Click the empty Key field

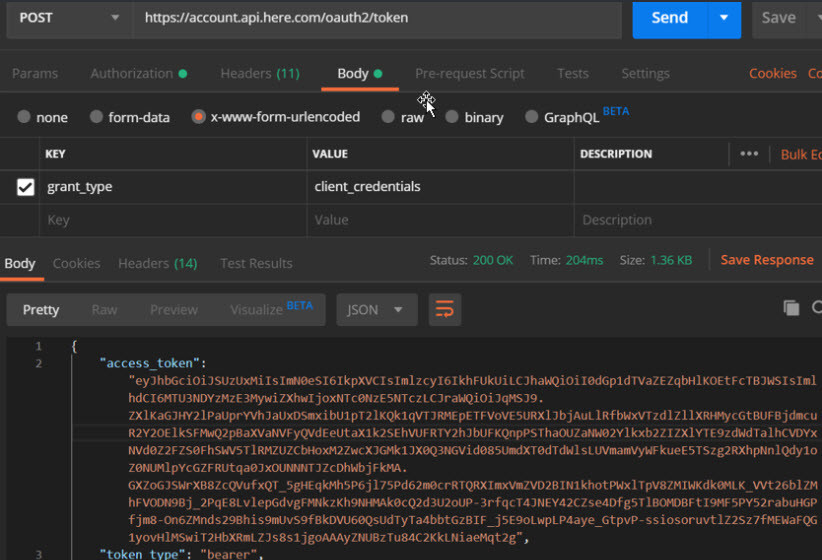point(173,220)
